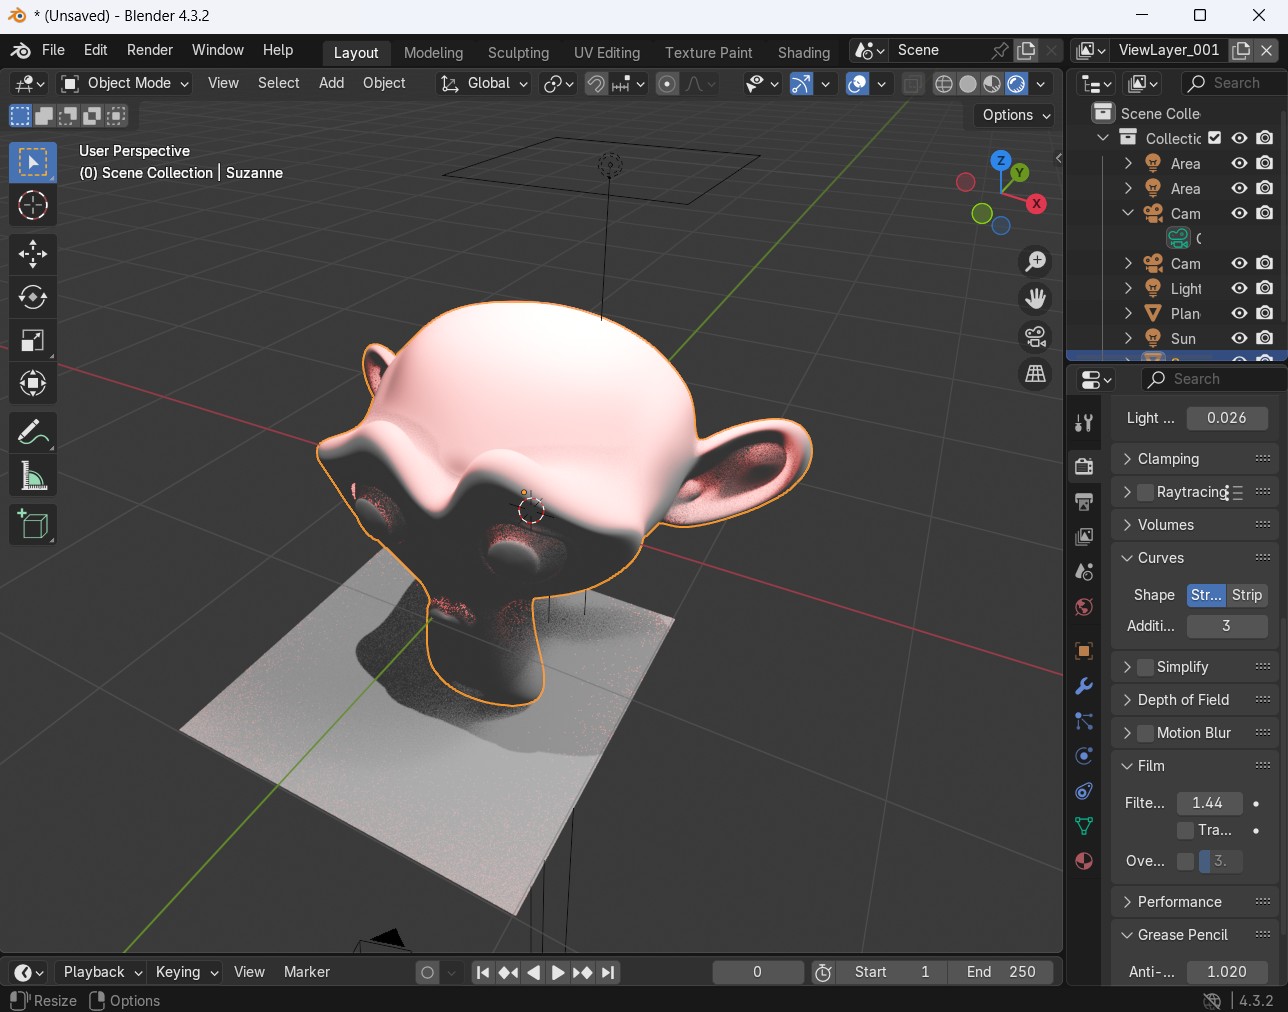
Task: Open the viewport Options dropdown
Action: coord(1016,115)
